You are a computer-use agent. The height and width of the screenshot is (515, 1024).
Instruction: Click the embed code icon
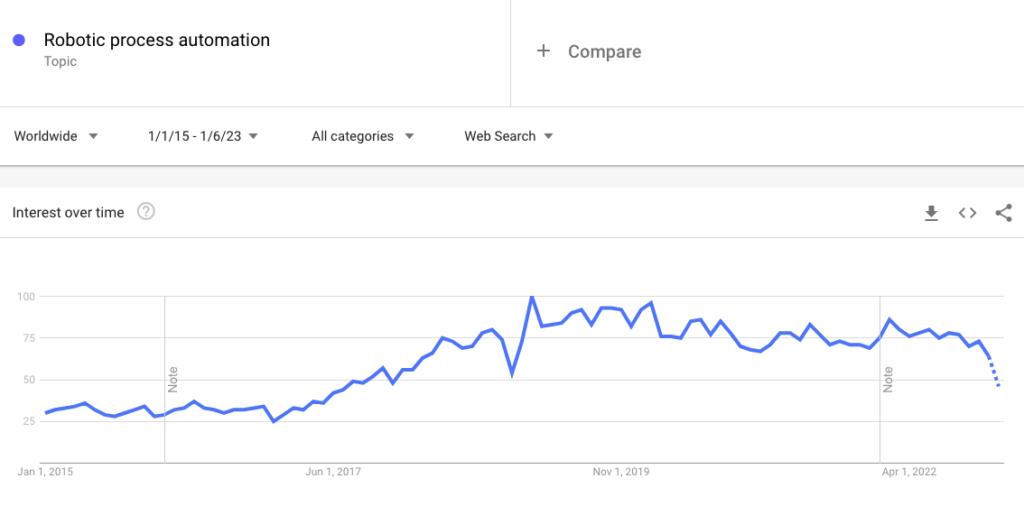click(967, 213)
